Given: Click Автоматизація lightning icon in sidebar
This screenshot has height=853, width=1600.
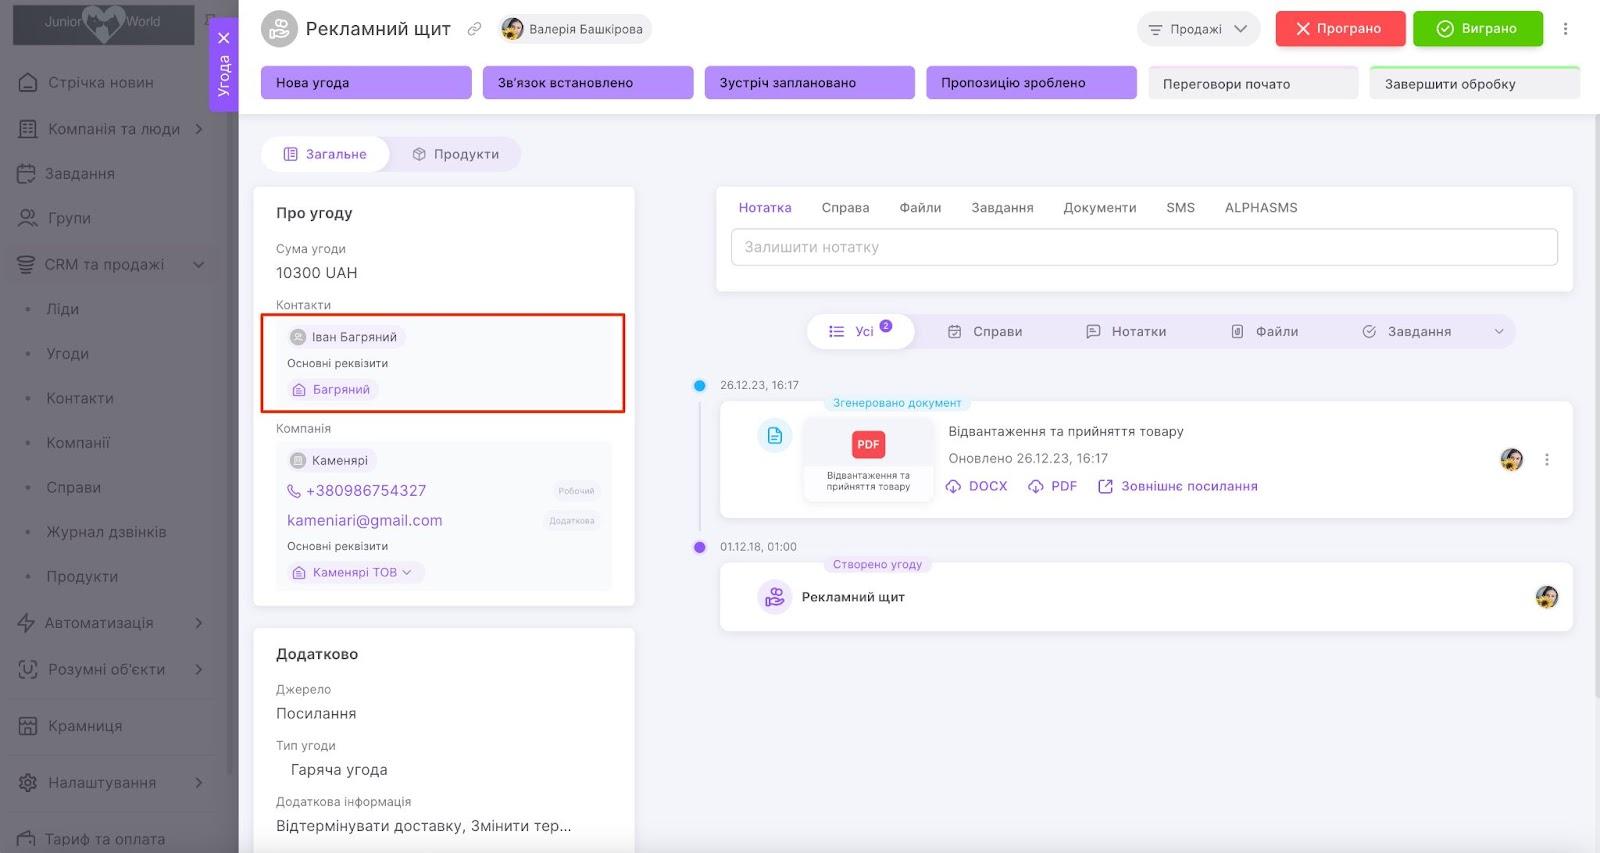Looking at the screenshot, I should (26, 623).
